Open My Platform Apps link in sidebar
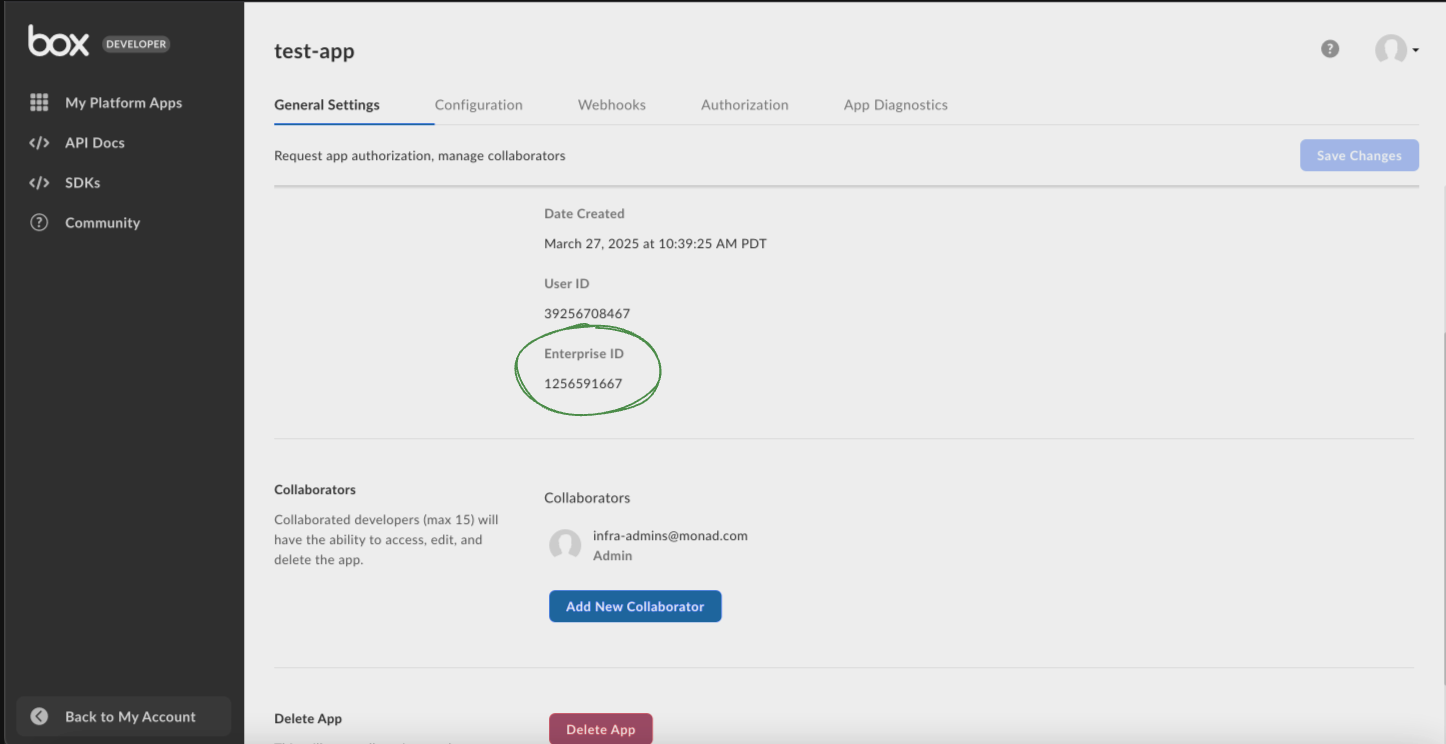 coord(123,103)
